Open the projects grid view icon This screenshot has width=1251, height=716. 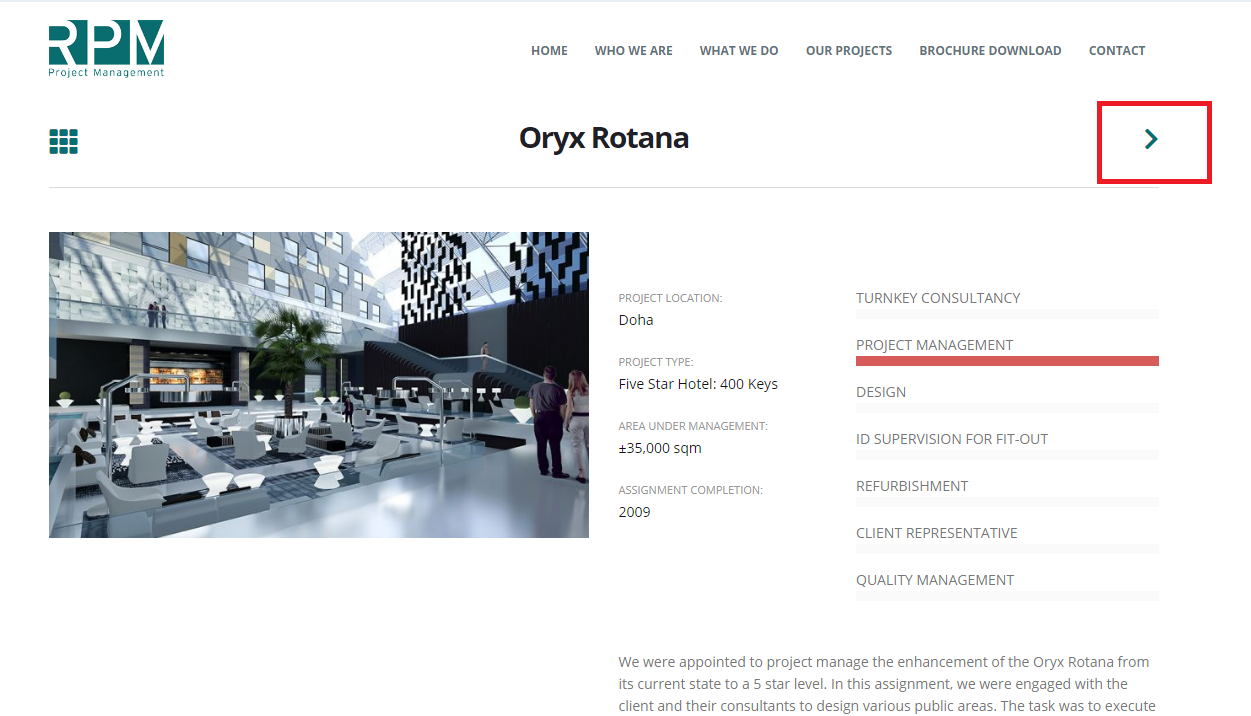coord(63,142)
